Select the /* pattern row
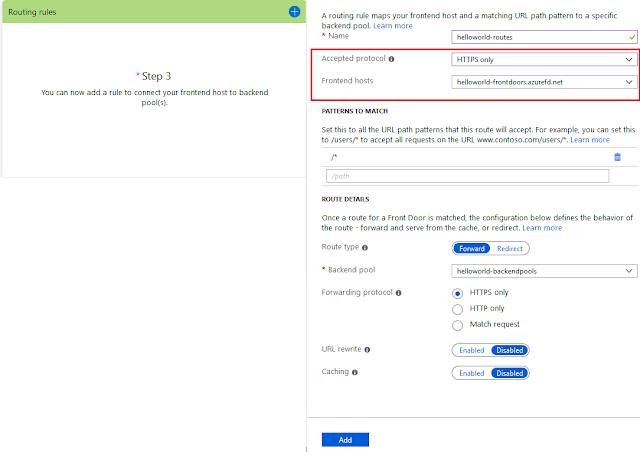The width and height of the screenshot is (640, 455). click(479, 158)
